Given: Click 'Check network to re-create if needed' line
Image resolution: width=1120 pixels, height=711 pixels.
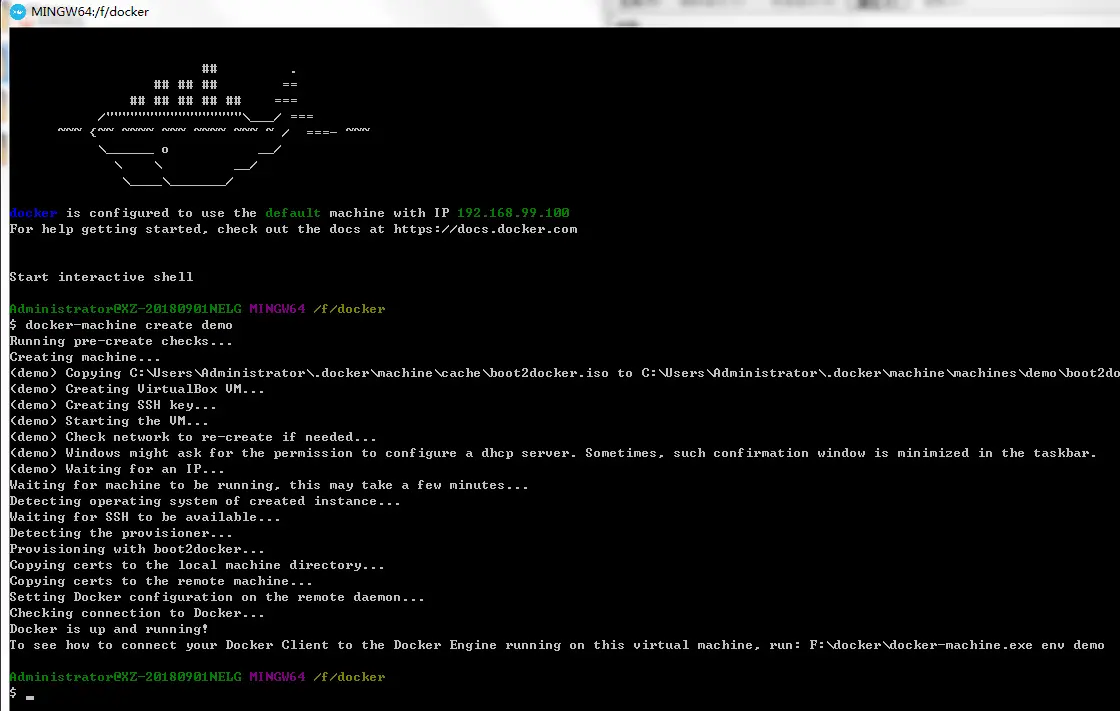Looking at the screenshot, I should tap(193, 437).
